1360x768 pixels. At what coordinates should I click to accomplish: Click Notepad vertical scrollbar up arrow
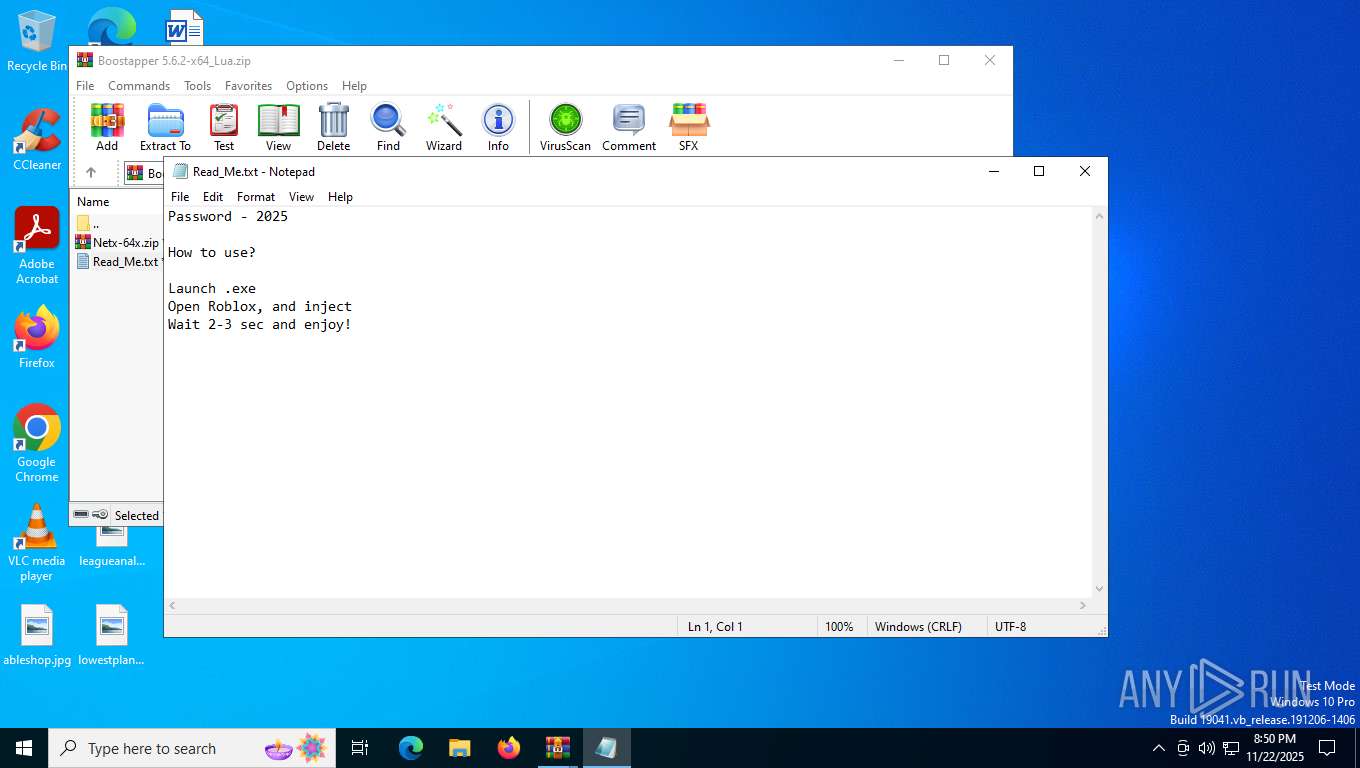(1100, 216)
